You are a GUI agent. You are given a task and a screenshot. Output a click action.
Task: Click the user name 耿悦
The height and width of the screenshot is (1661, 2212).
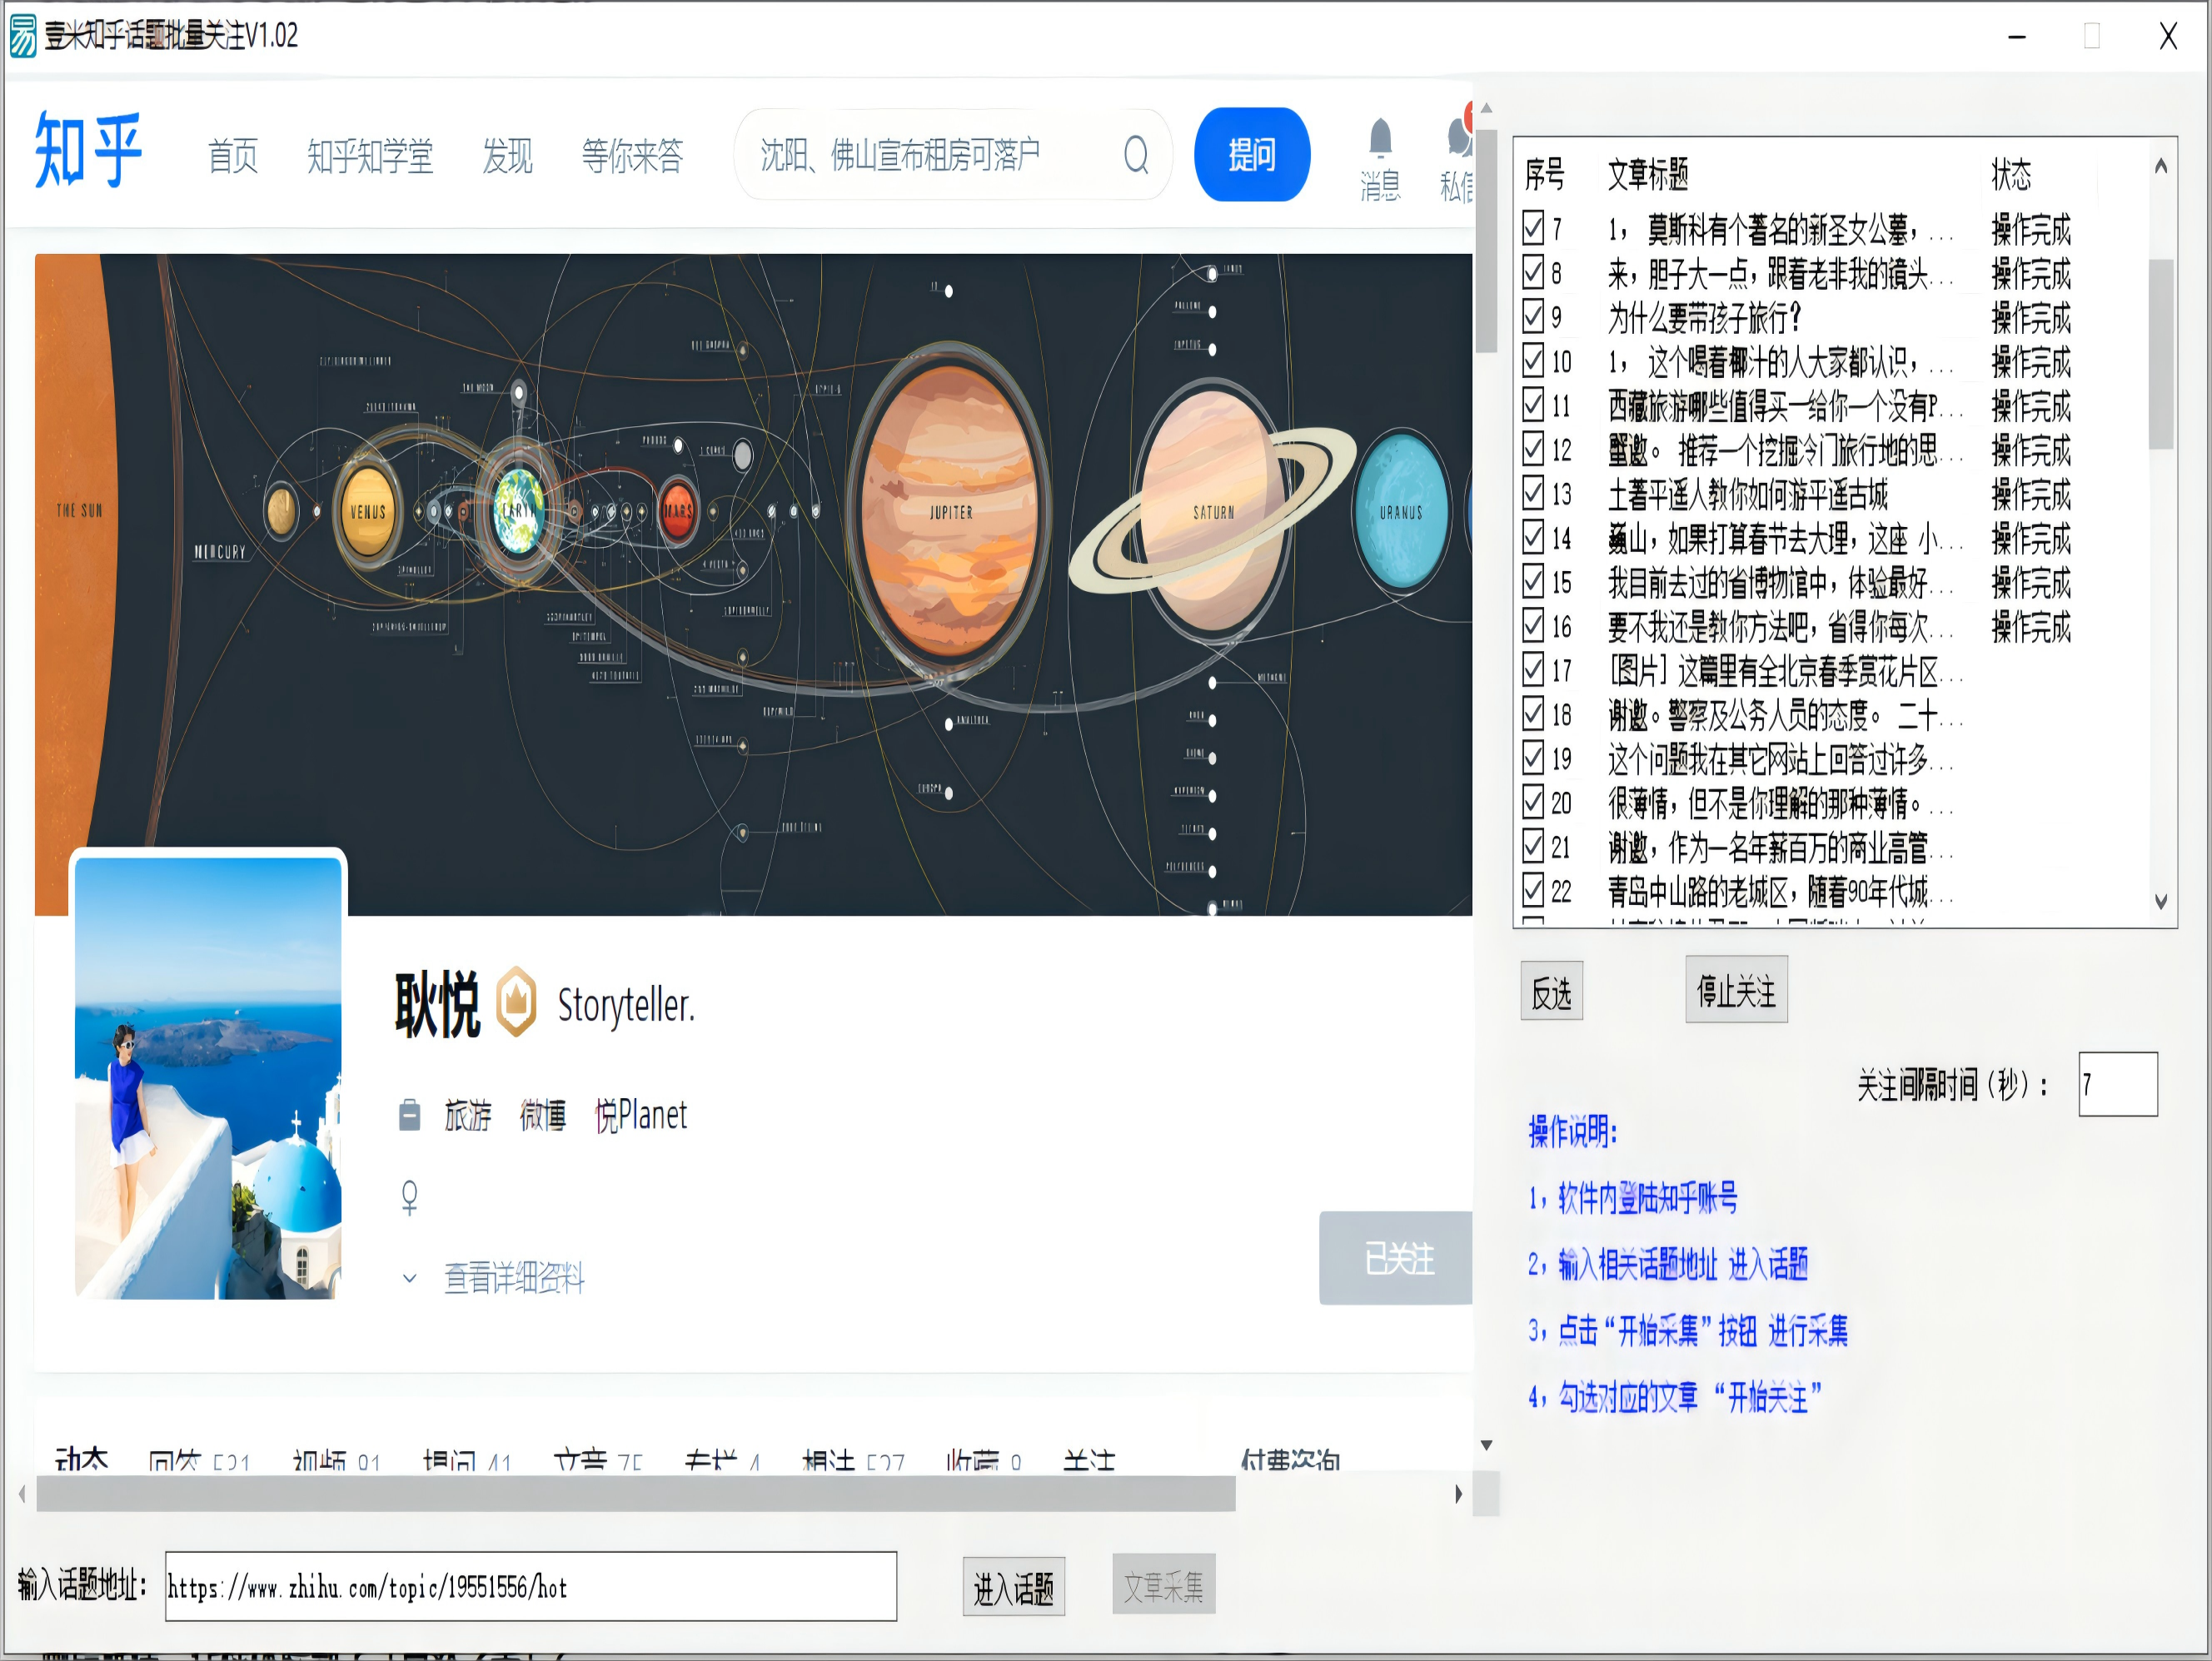tap(437, 1004)
